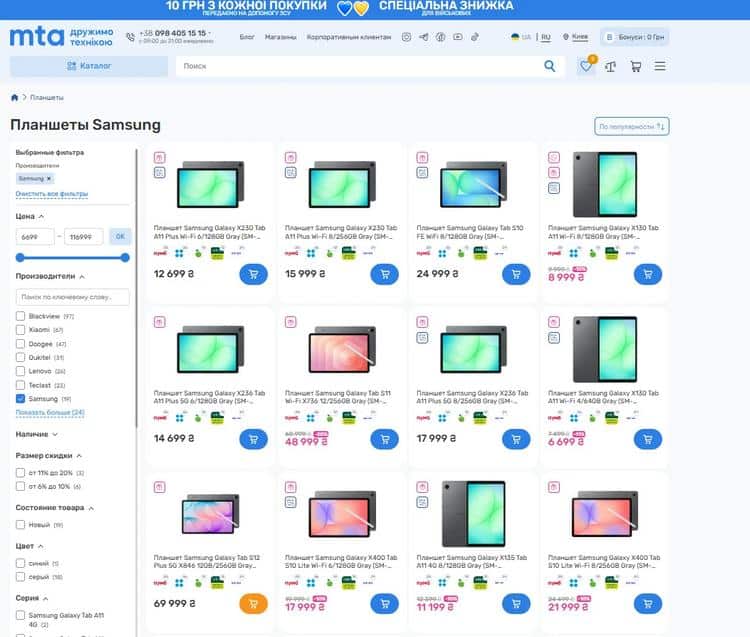
Task: Check the Lenovo manufacturer filter
Action: (x=20, y=371)
